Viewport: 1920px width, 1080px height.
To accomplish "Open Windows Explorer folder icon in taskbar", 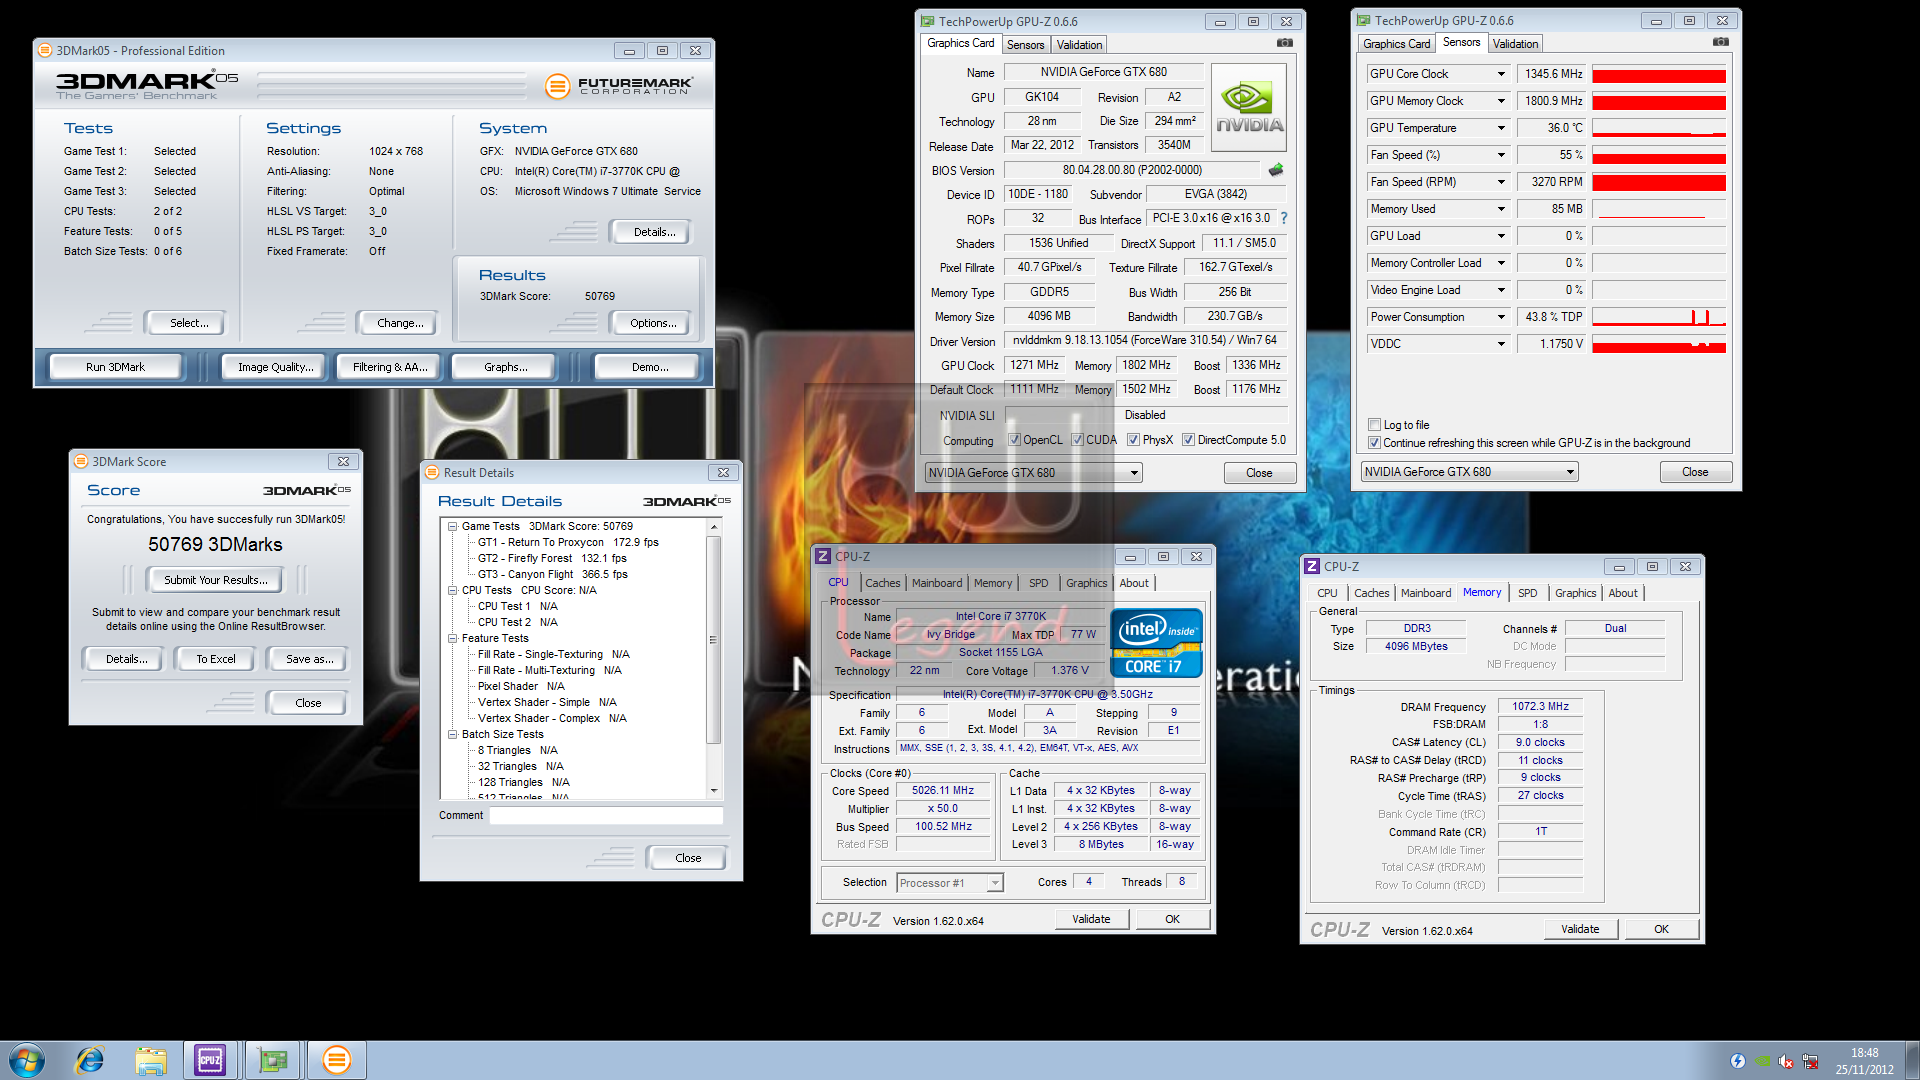I will pyautogui.click(x=151, y=1060).
